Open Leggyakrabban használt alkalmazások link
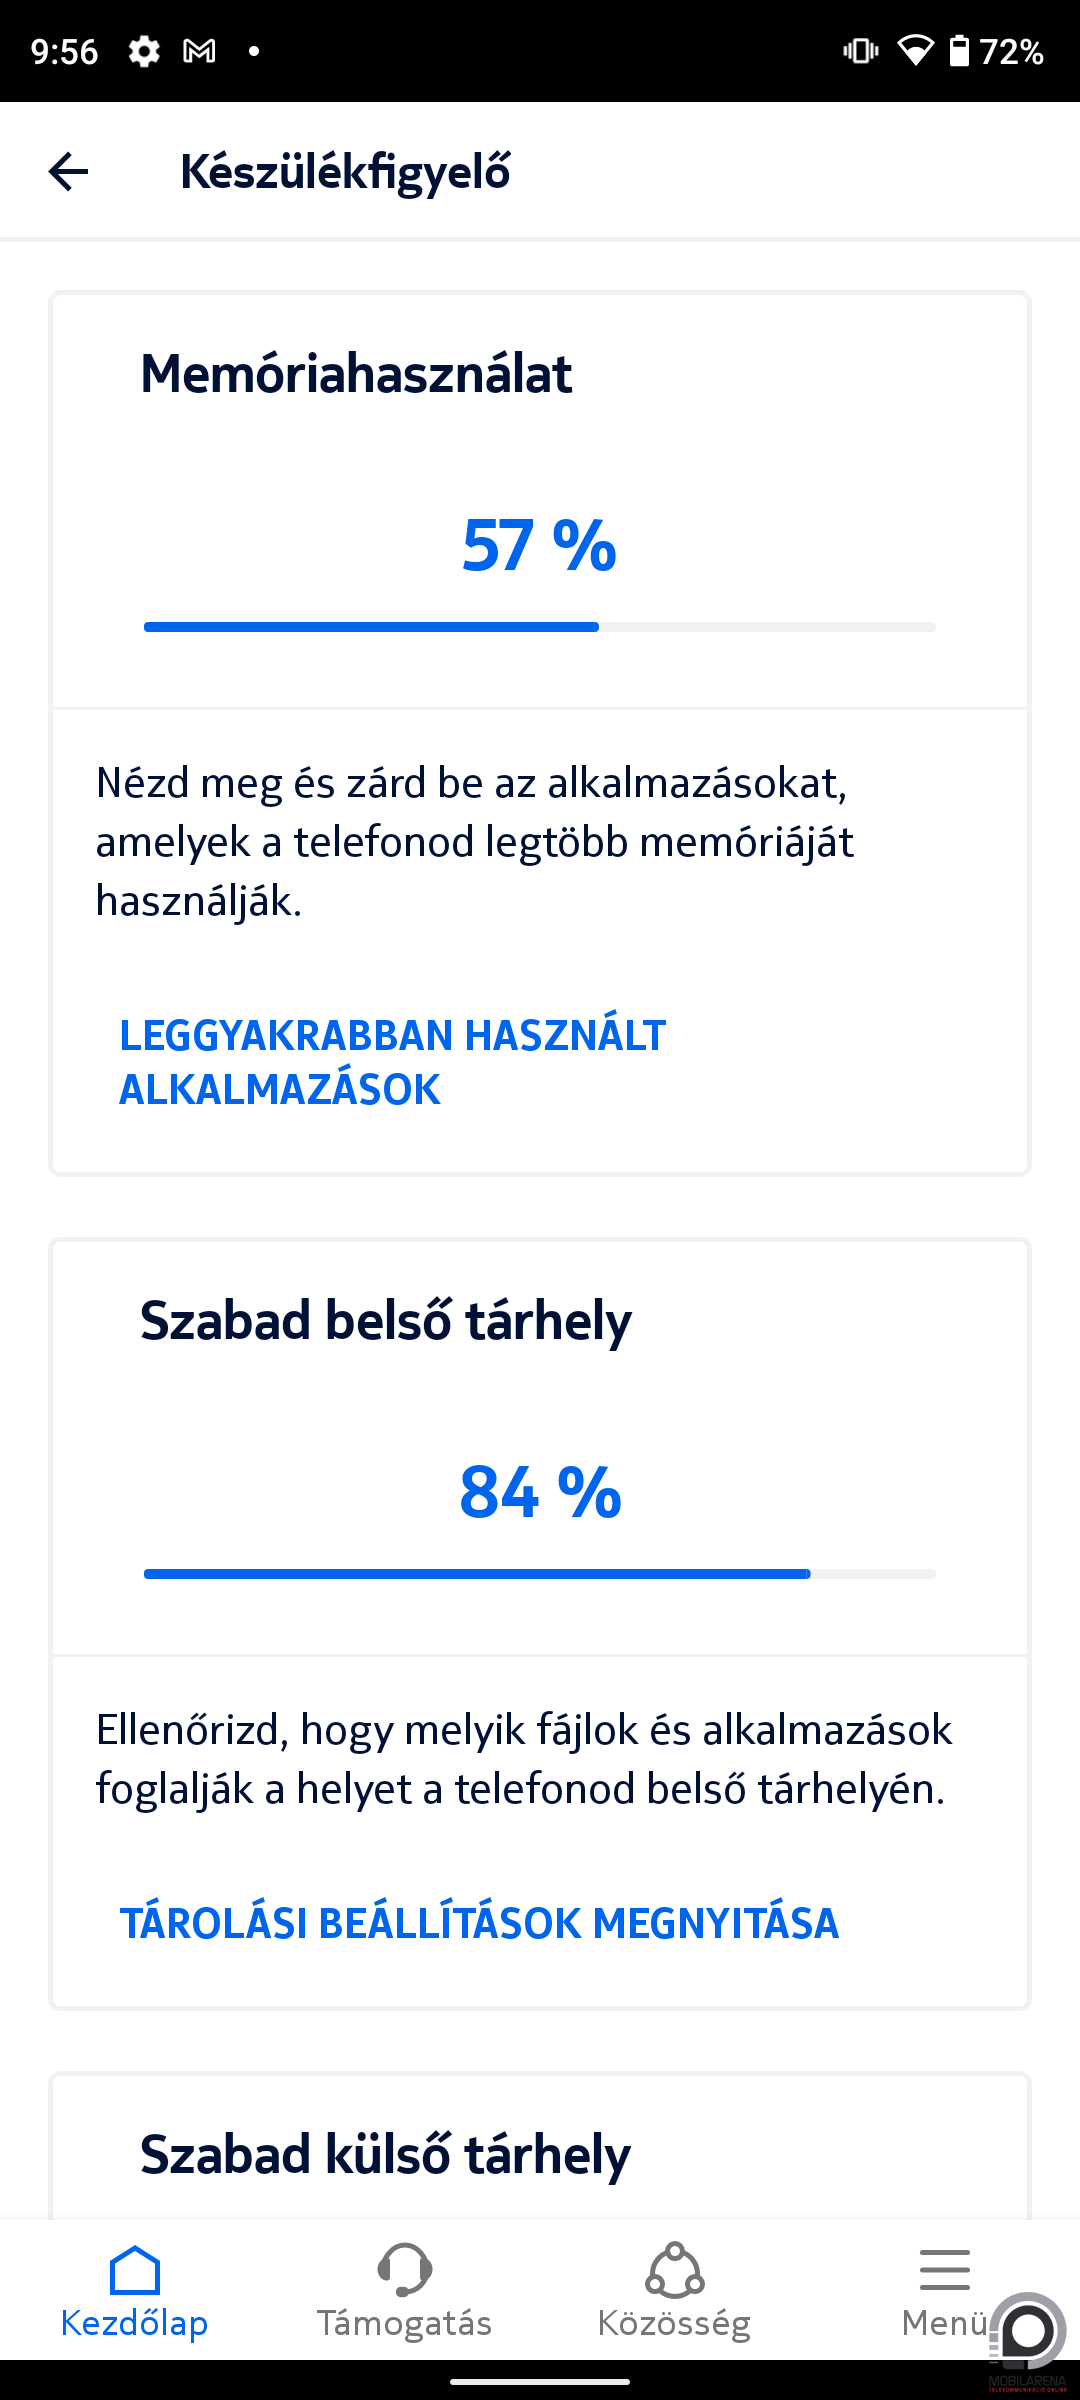This screenshot has width=1080, height=2400. pos(393,1062)
